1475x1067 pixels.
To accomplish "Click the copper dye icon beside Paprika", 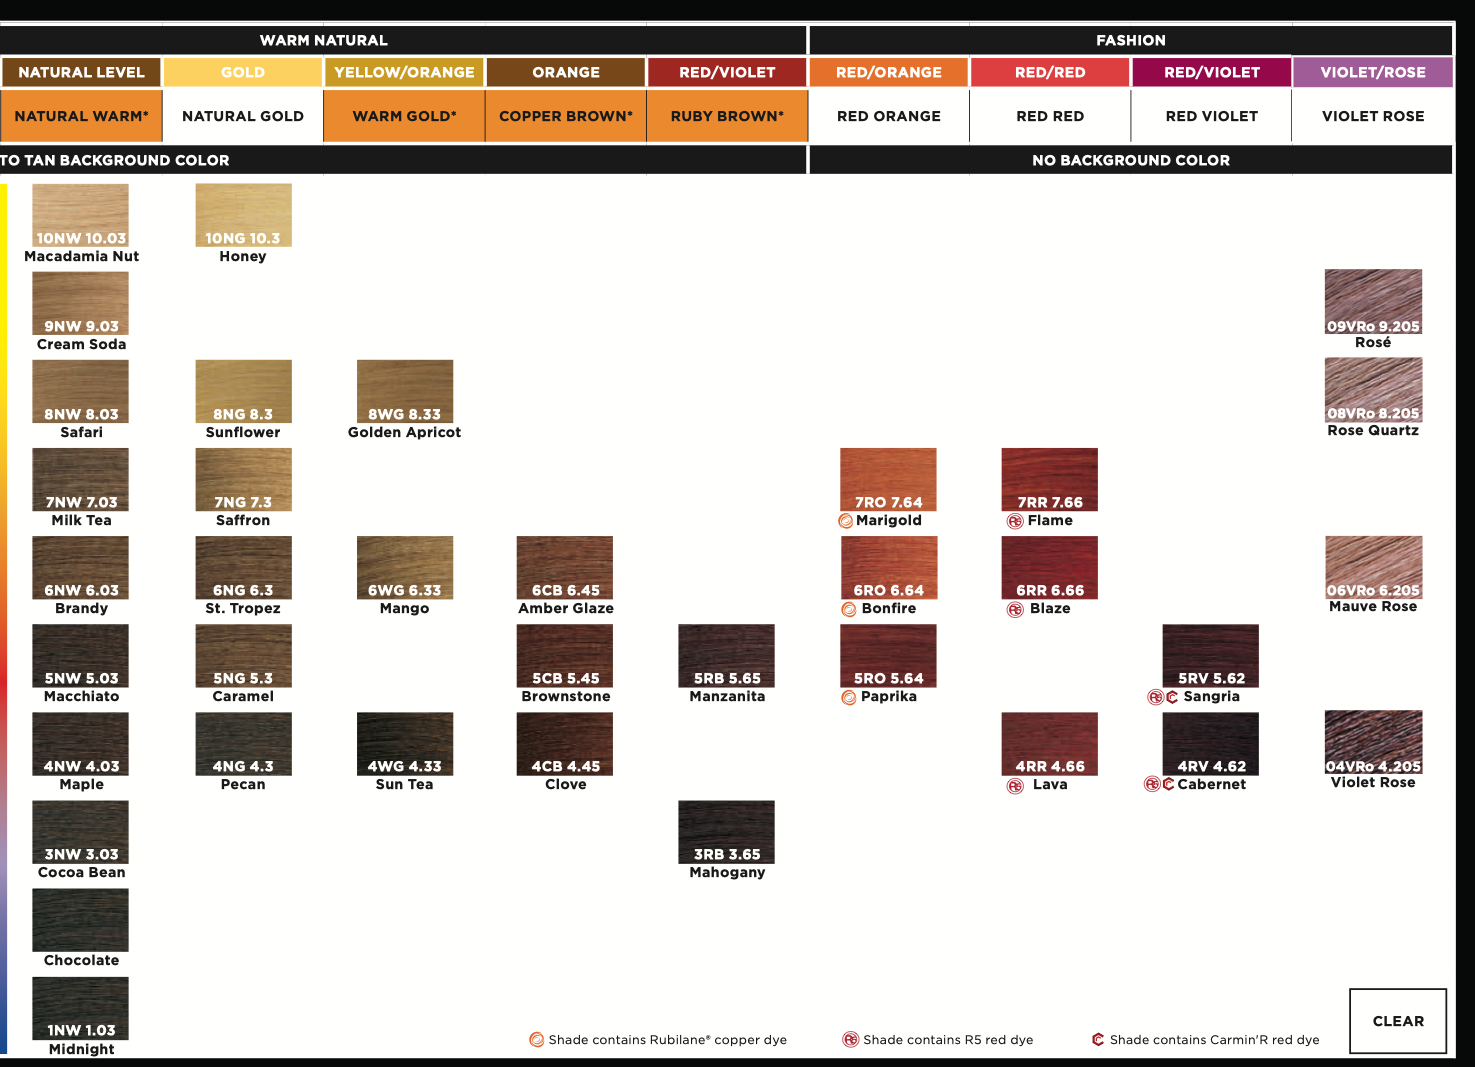I will [x=849, y=697].
